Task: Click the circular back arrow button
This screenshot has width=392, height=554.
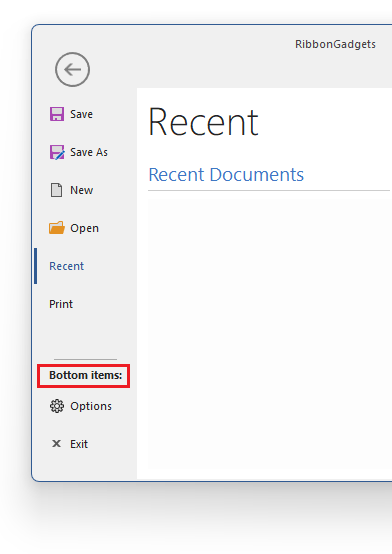Action: [72, 69]
